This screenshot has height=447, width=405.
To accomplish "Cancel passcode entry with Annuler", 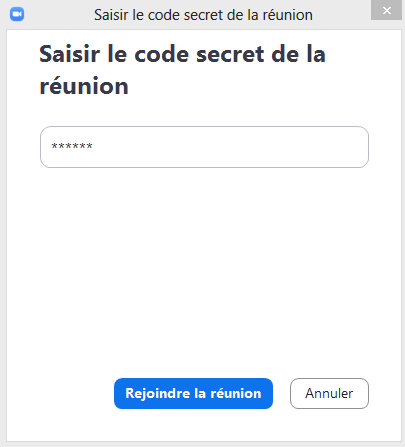I will tap(329, 393).
